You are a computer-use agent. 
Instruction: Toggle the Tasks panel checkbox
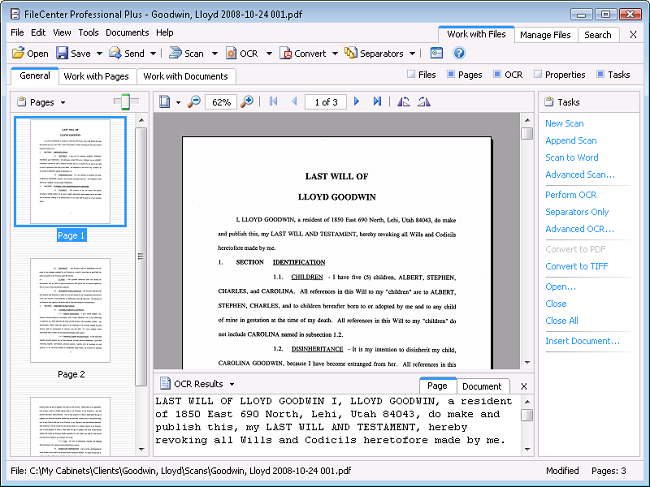600,75
